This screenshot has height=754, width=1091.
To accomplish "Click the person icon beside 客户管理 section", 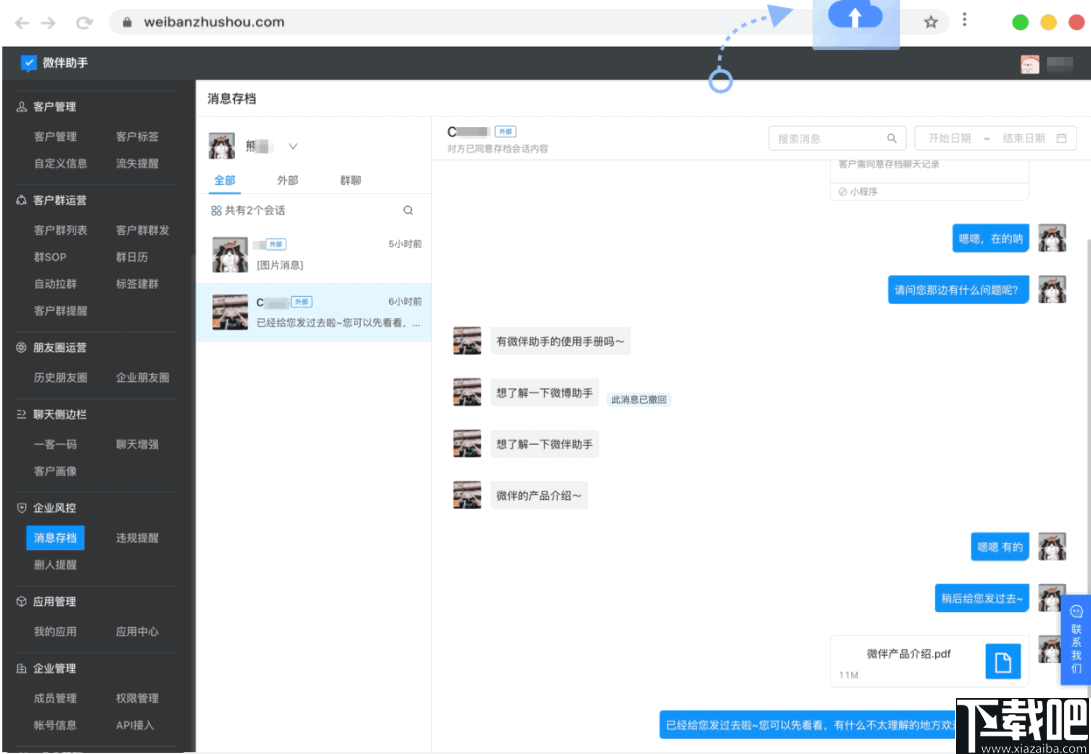I will 21,106.
